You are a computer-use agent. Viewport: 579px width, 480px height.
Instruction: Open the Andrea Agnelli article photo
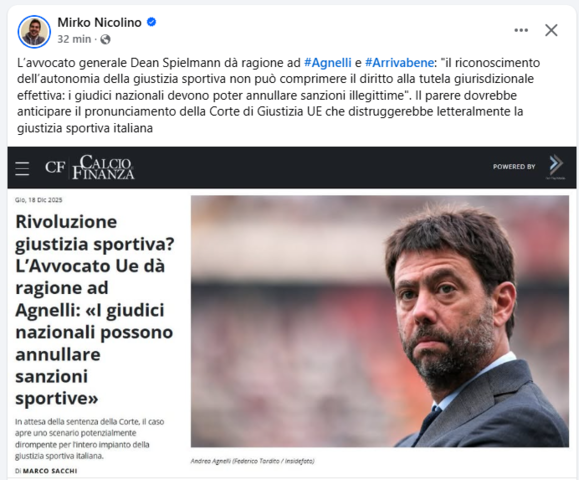point(380,321)
